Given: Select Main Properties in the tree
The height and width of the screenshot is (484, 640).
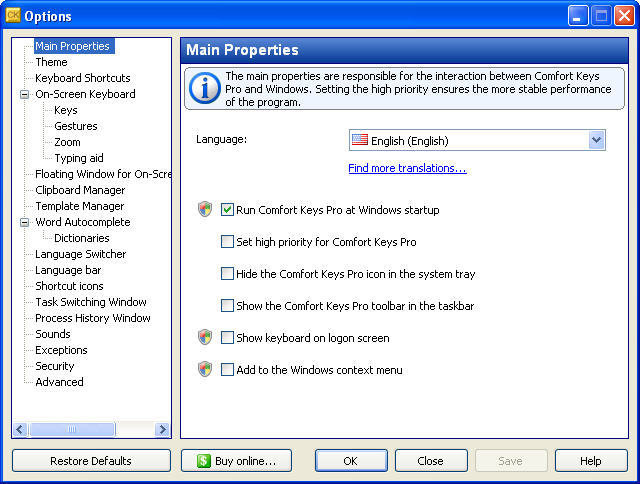Looking at the screenshot, I should tap(72, 46).
